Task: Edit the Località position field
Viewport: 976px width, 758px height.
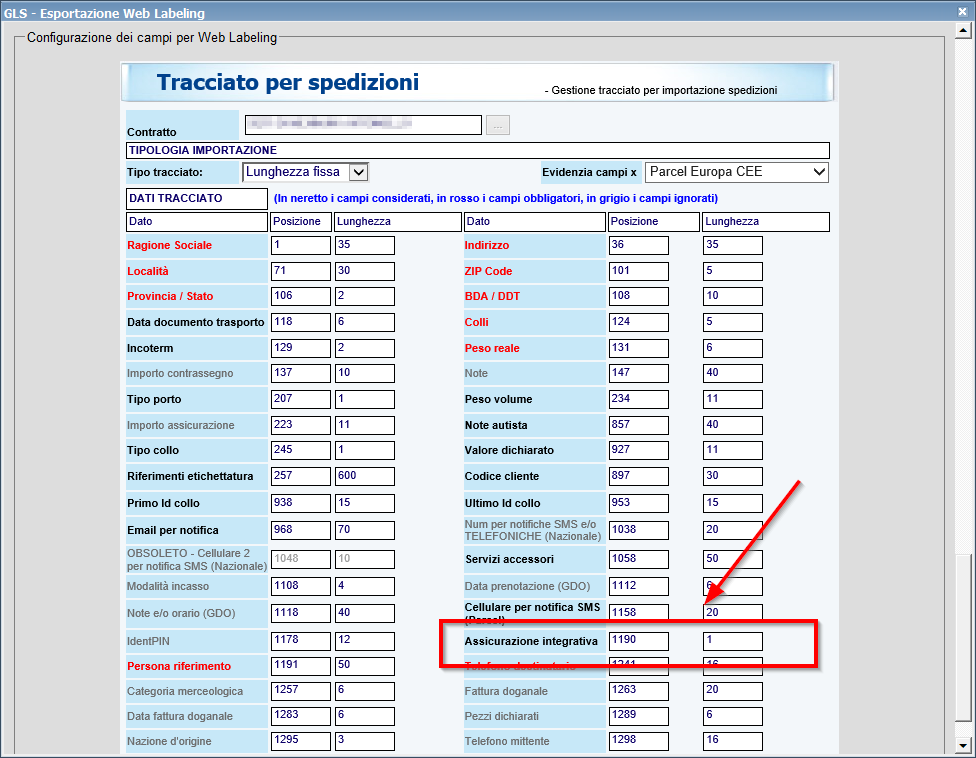Action: (301, 271)
